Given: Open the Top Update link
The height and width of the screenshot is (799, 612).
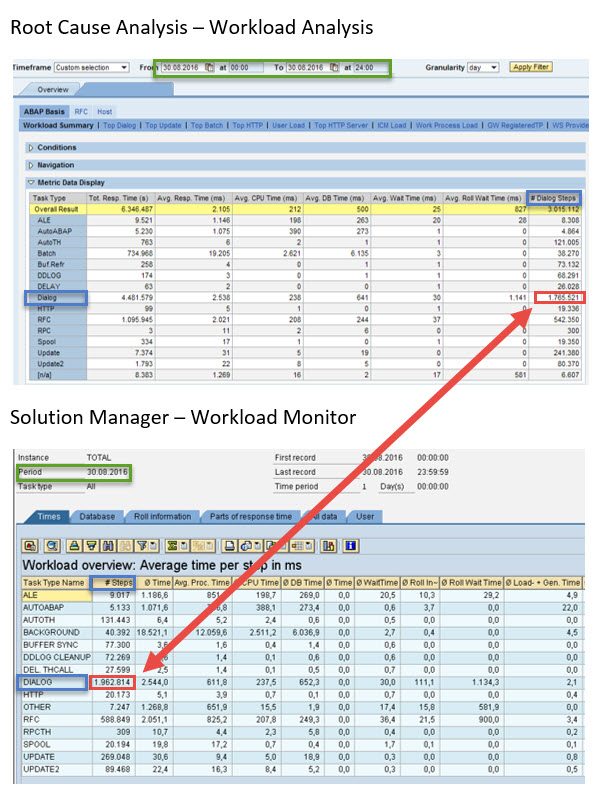Looking at the screenshot, I should [x=163, y=125].
